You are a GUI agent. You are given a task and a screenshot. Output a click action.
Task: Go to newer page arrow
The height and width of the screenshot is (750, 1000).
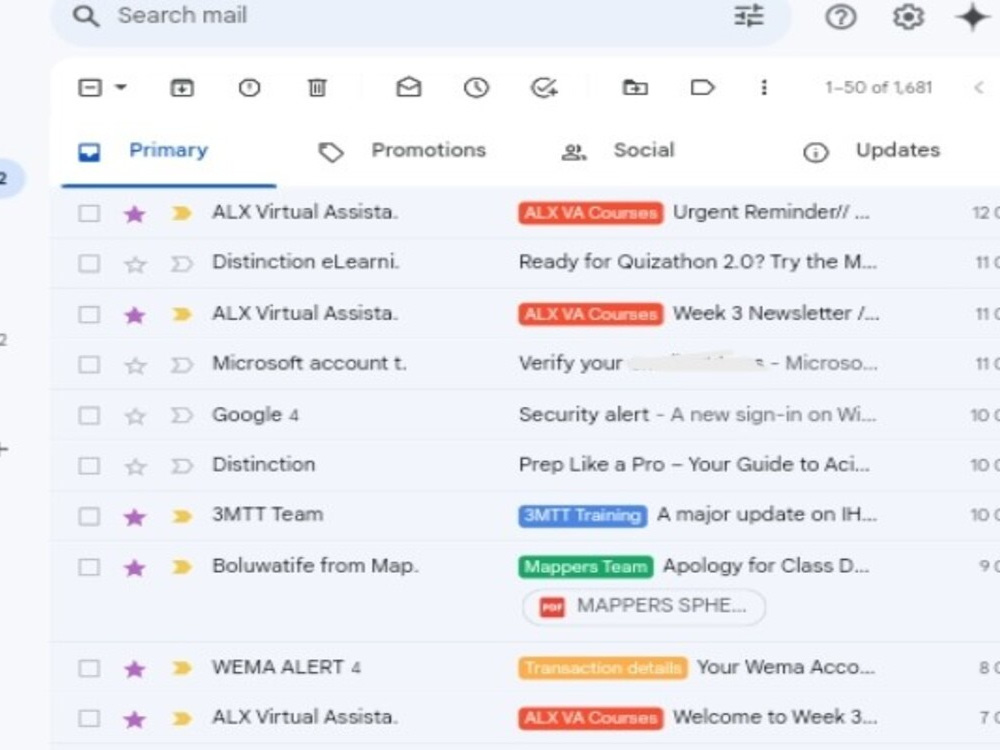[x=979, y=87]
